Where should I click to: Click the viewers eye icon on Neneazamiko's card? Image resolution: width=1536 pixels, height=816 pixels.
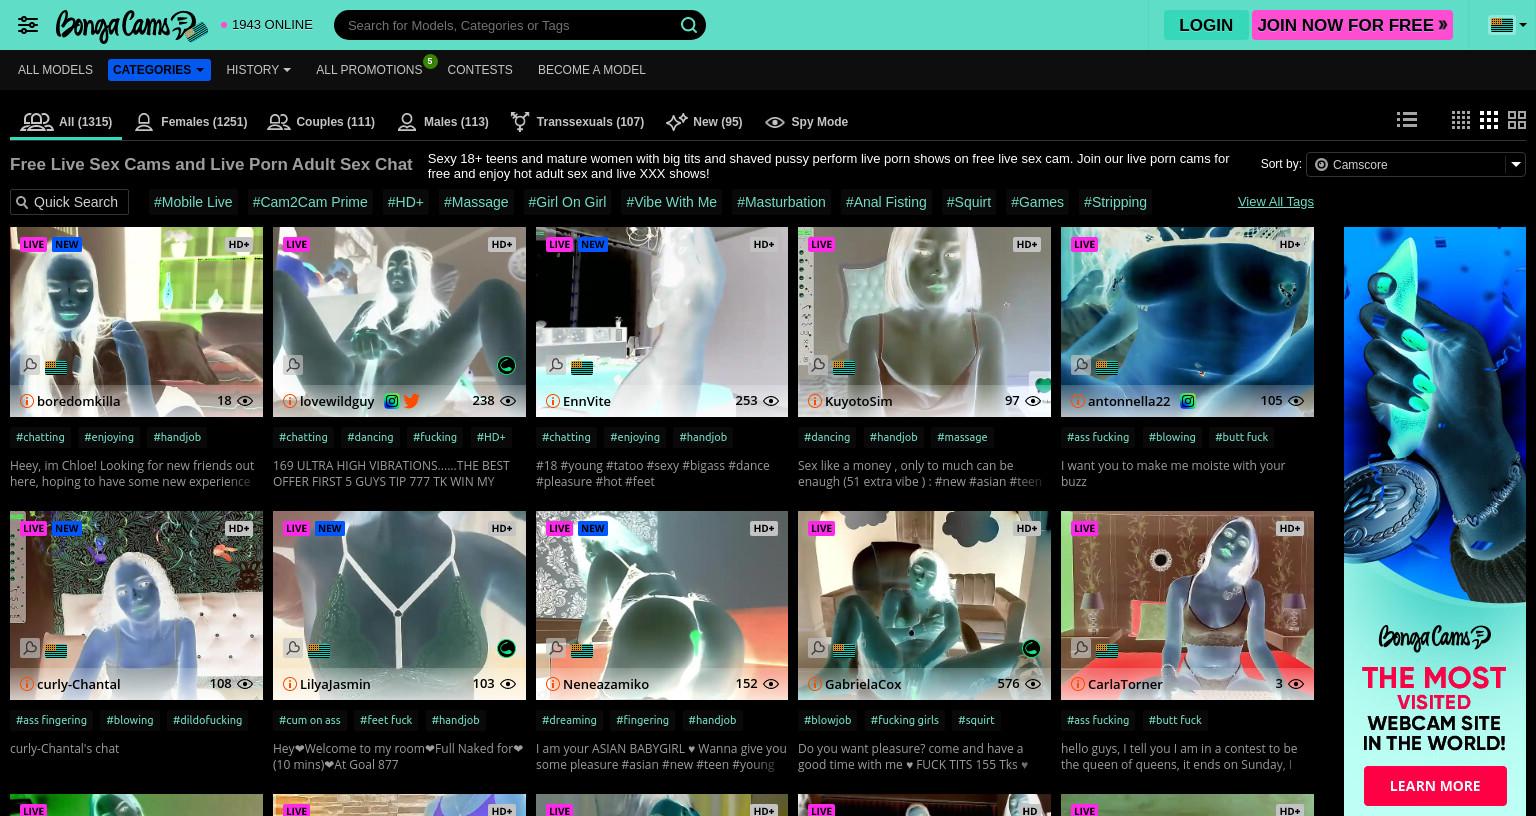pos(770,685)
